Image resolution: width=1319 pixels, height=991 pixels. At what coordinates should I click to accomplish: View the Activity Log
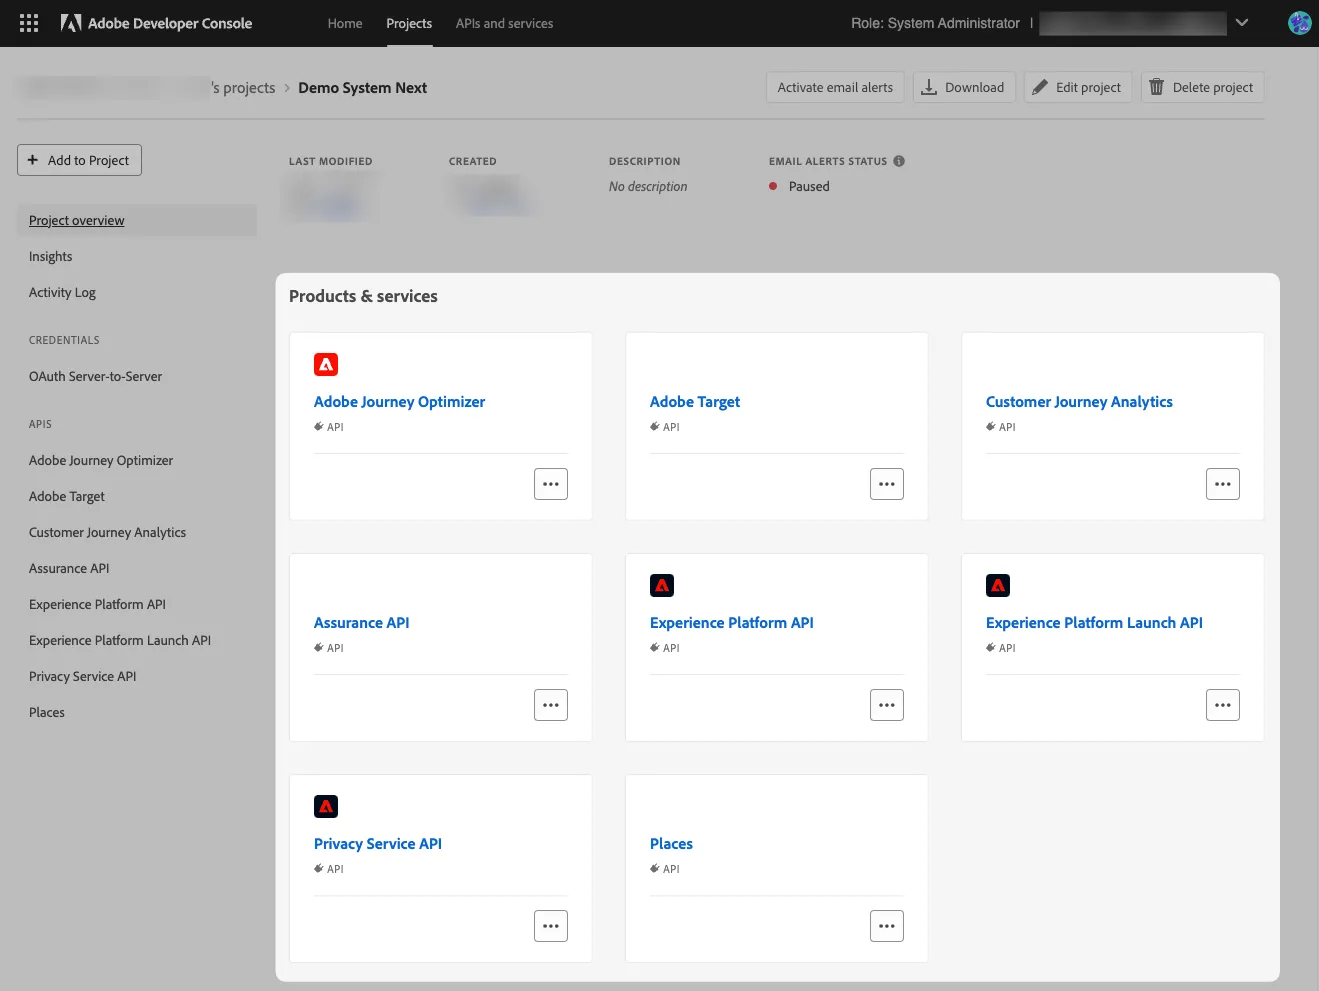(62, 293)
